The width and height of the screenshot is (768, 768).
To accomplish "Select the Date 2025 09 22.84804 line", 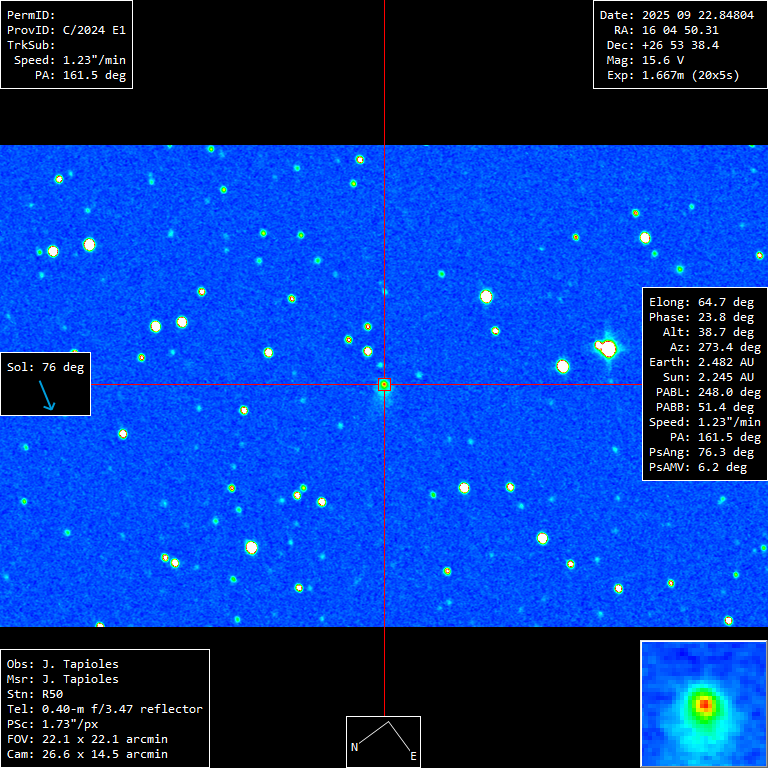I will tap(676, 15).
